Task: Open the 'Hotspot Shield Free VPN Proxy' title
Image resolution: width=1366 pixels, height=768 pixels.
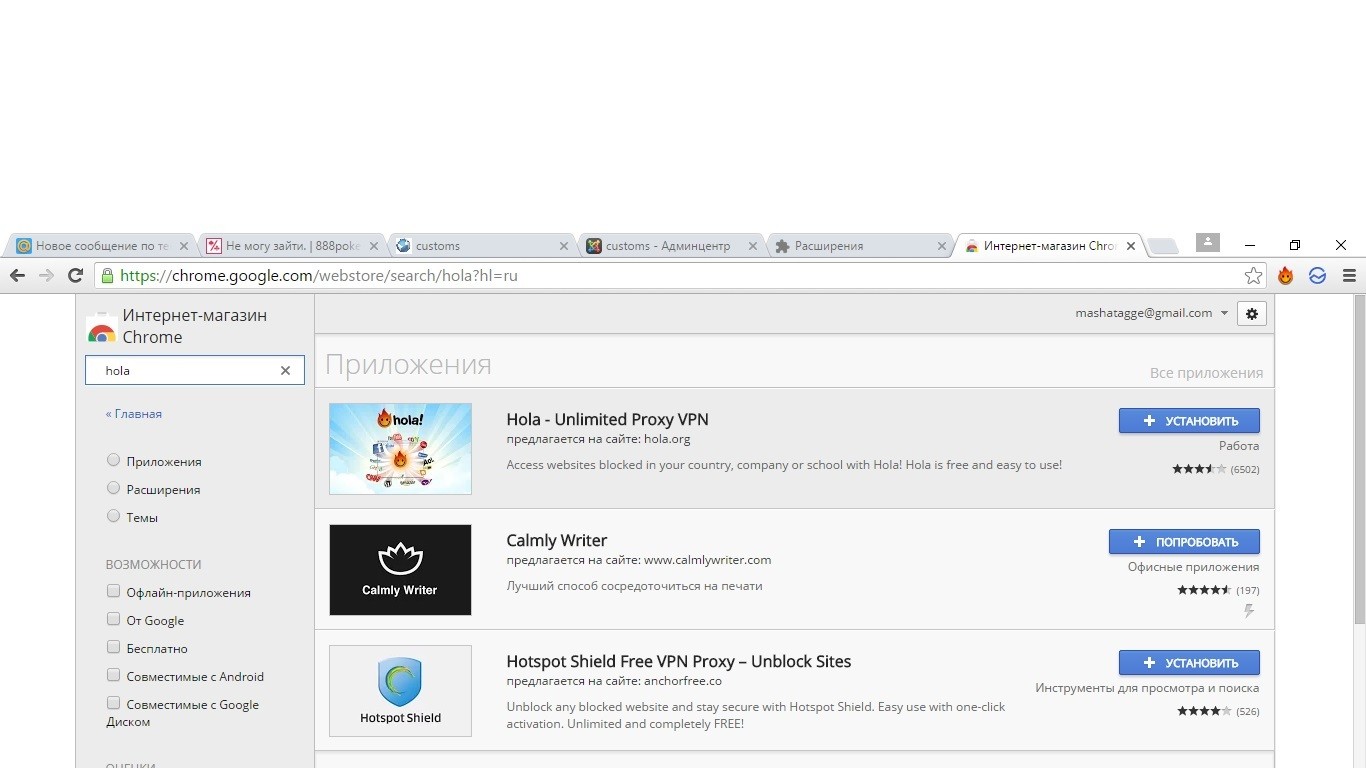Action: pyautogui.click(x=679, y=661)
